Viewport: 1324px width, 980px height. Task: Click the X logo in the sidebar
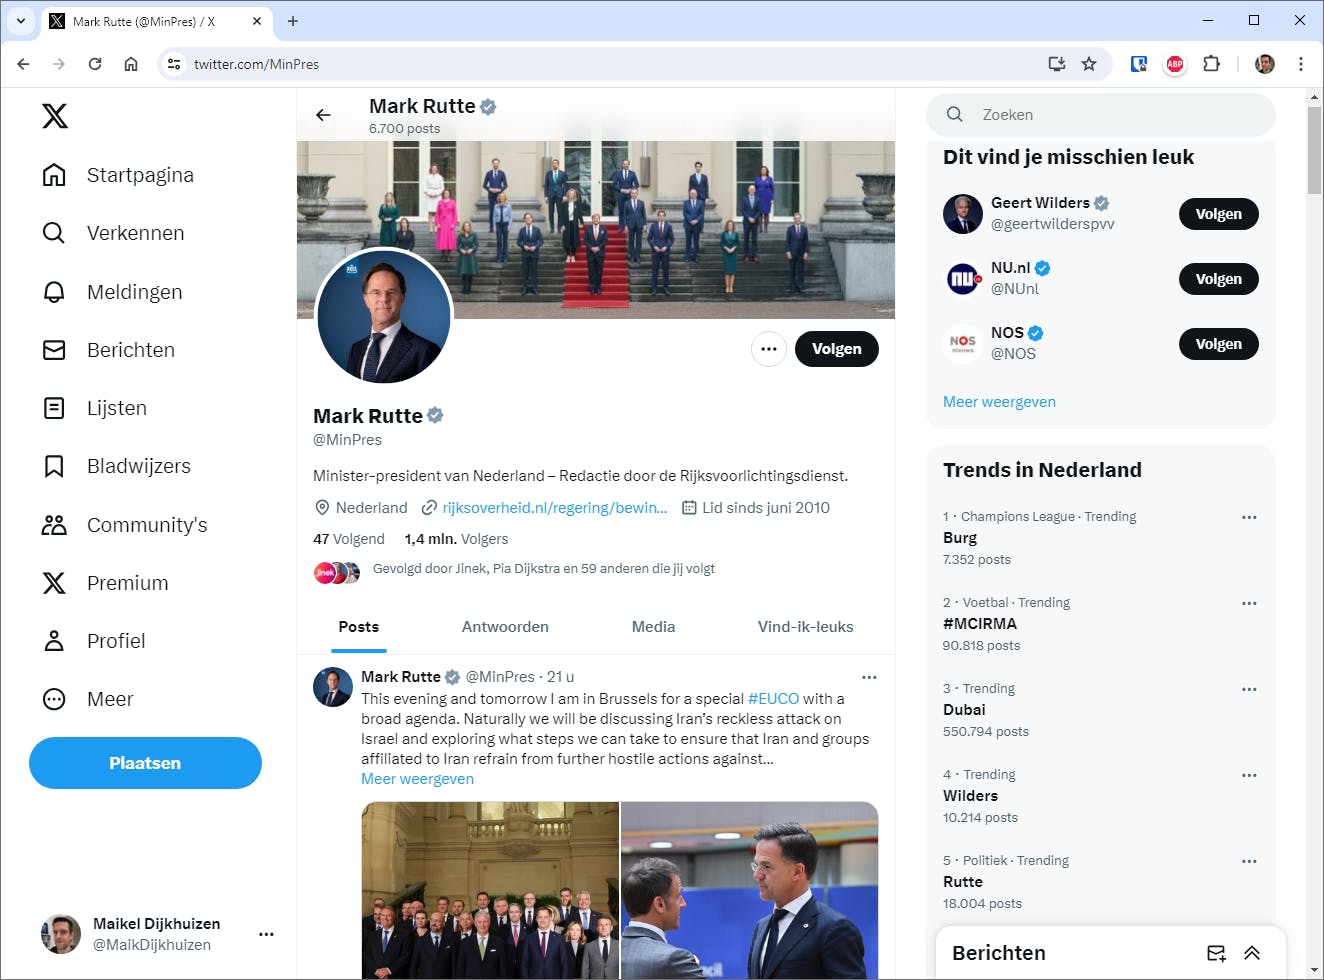[55, 116]
